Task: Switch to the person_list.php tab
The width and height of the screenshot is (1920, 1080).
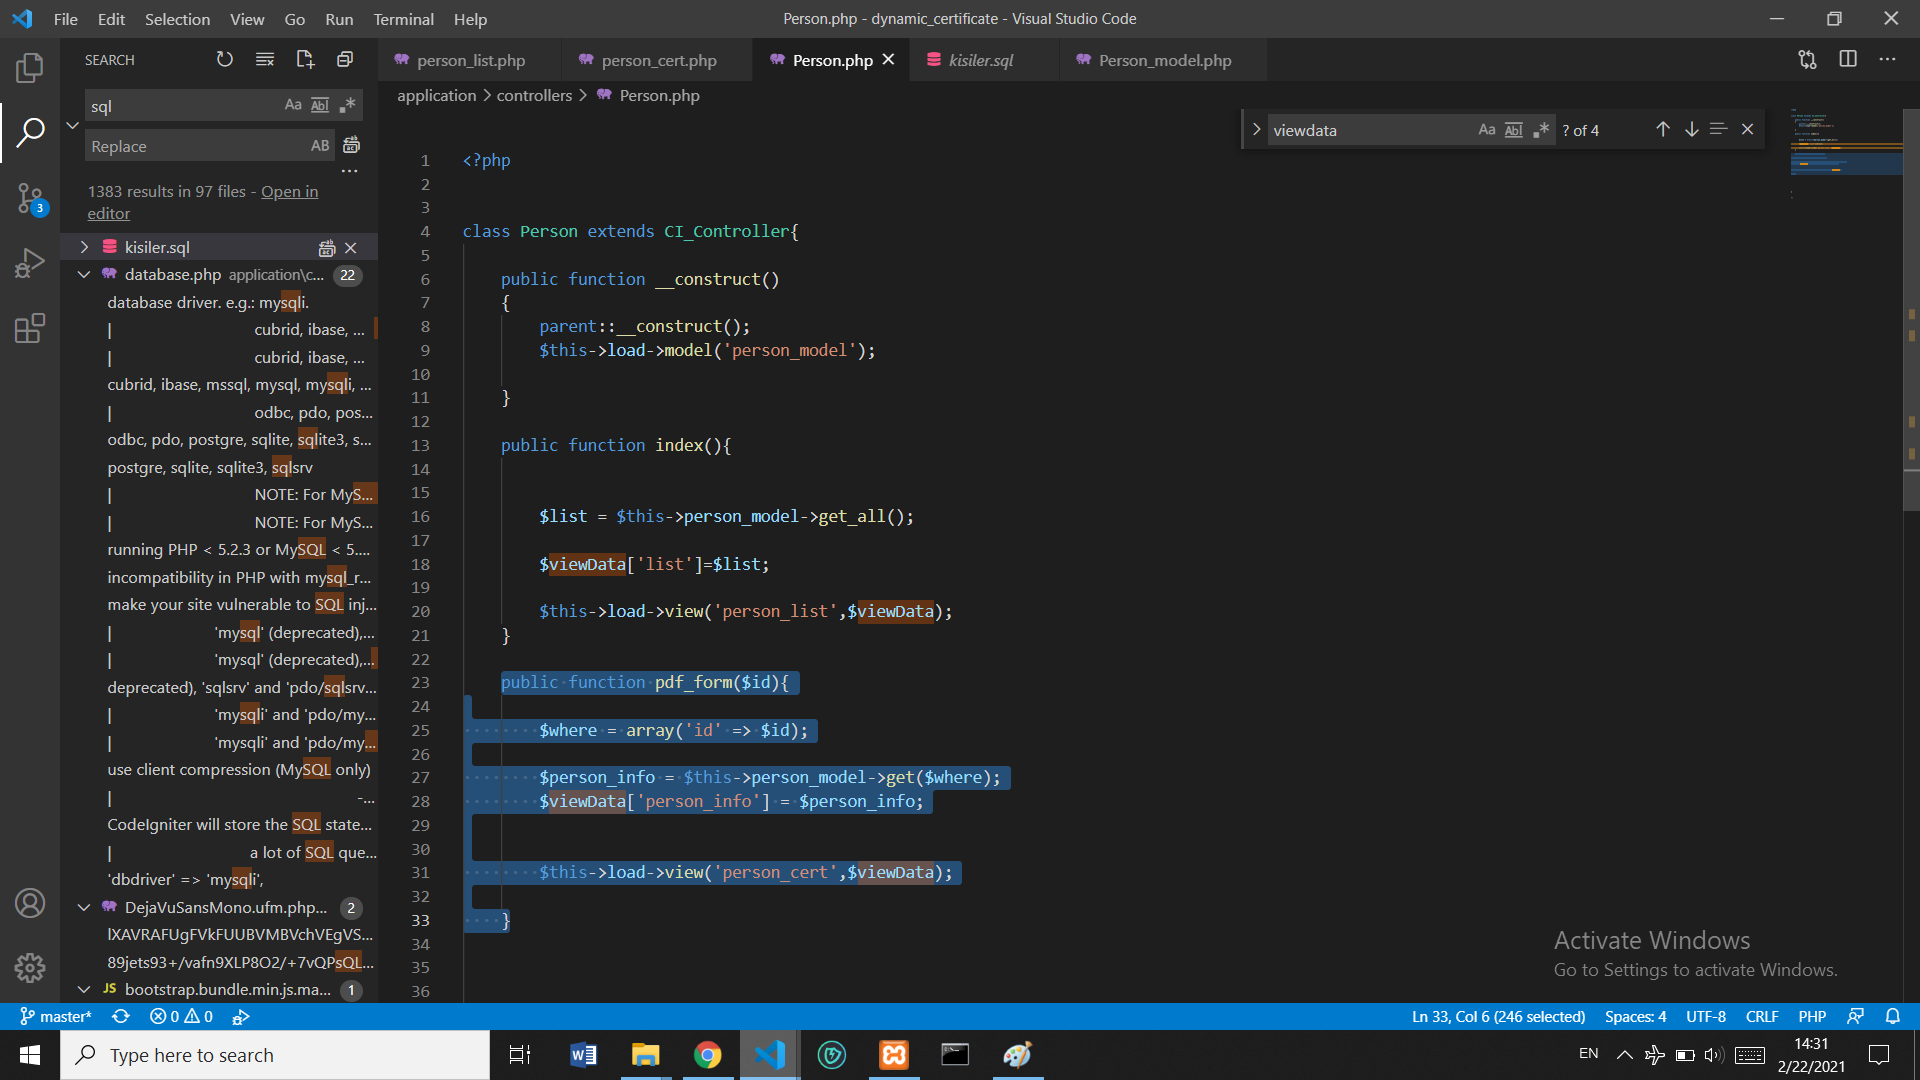Action: pos(470,60)
